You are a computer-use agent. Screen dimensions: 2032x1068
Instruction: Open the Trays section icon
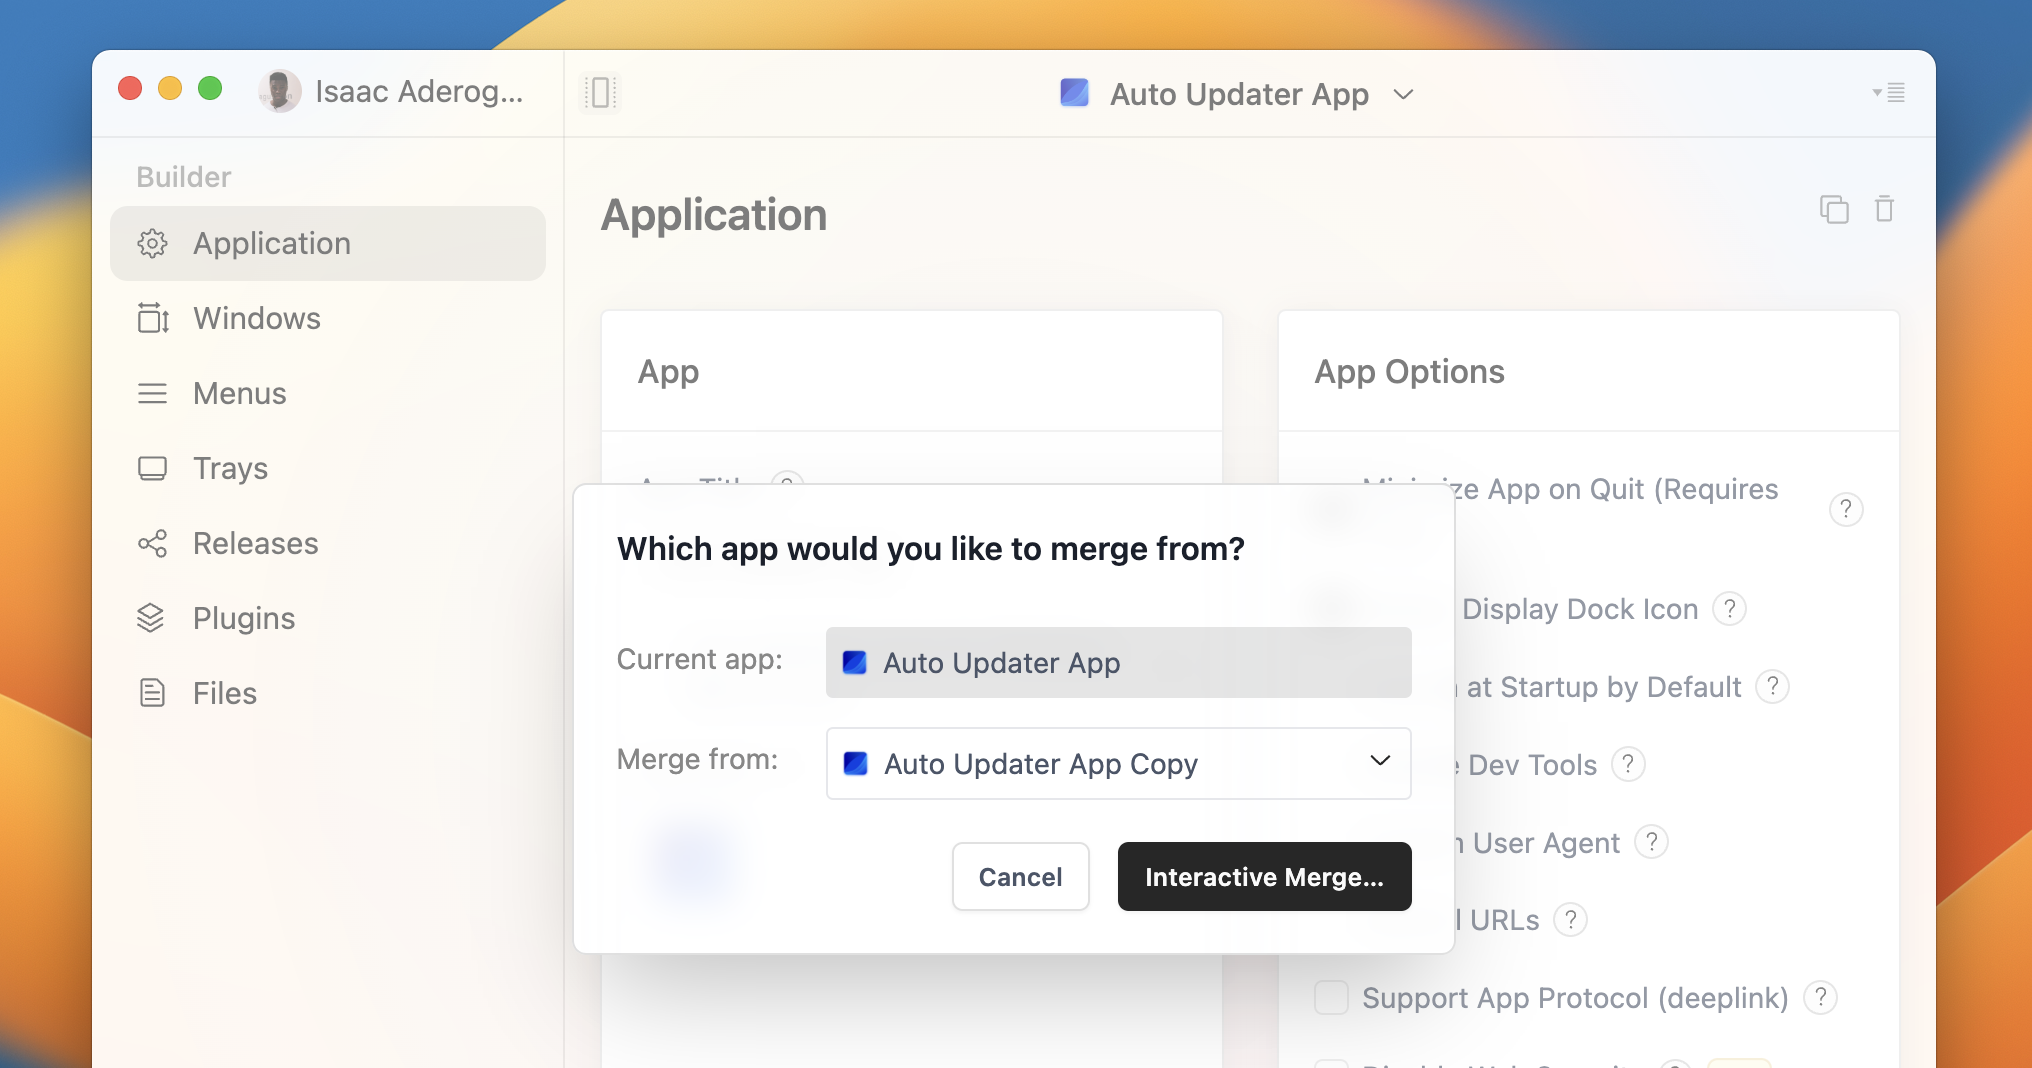[152, 468]
